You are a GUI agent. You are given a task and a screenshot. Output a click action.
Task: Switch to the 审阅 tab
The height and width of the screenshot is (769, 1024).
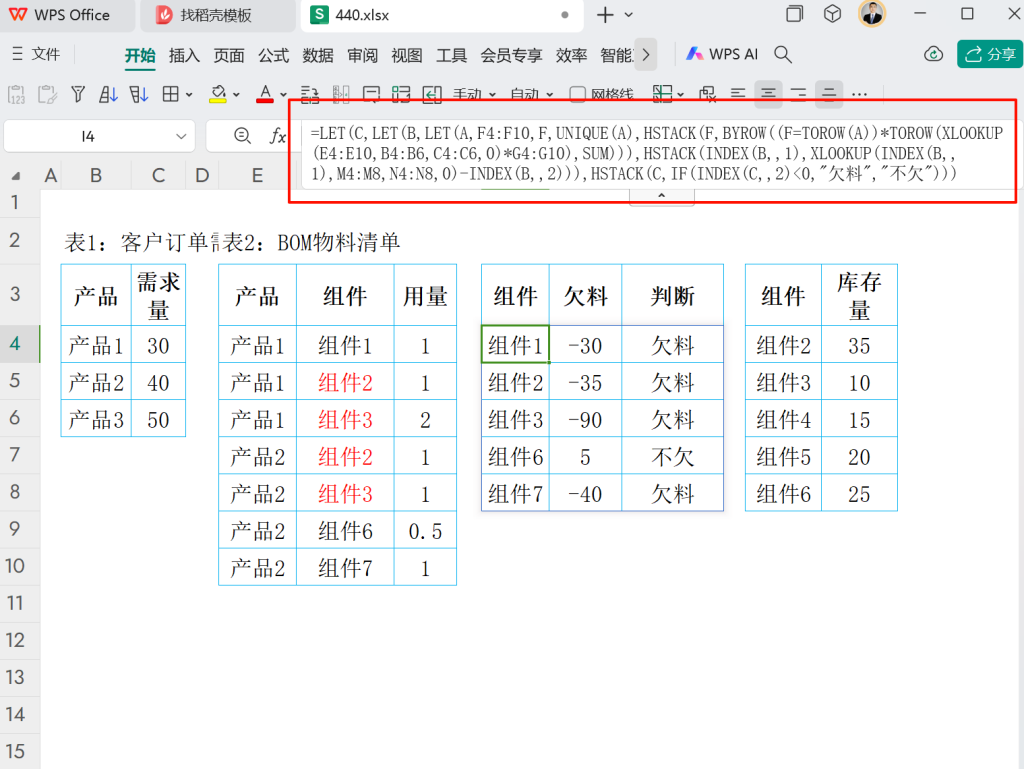tap(362, 55)
